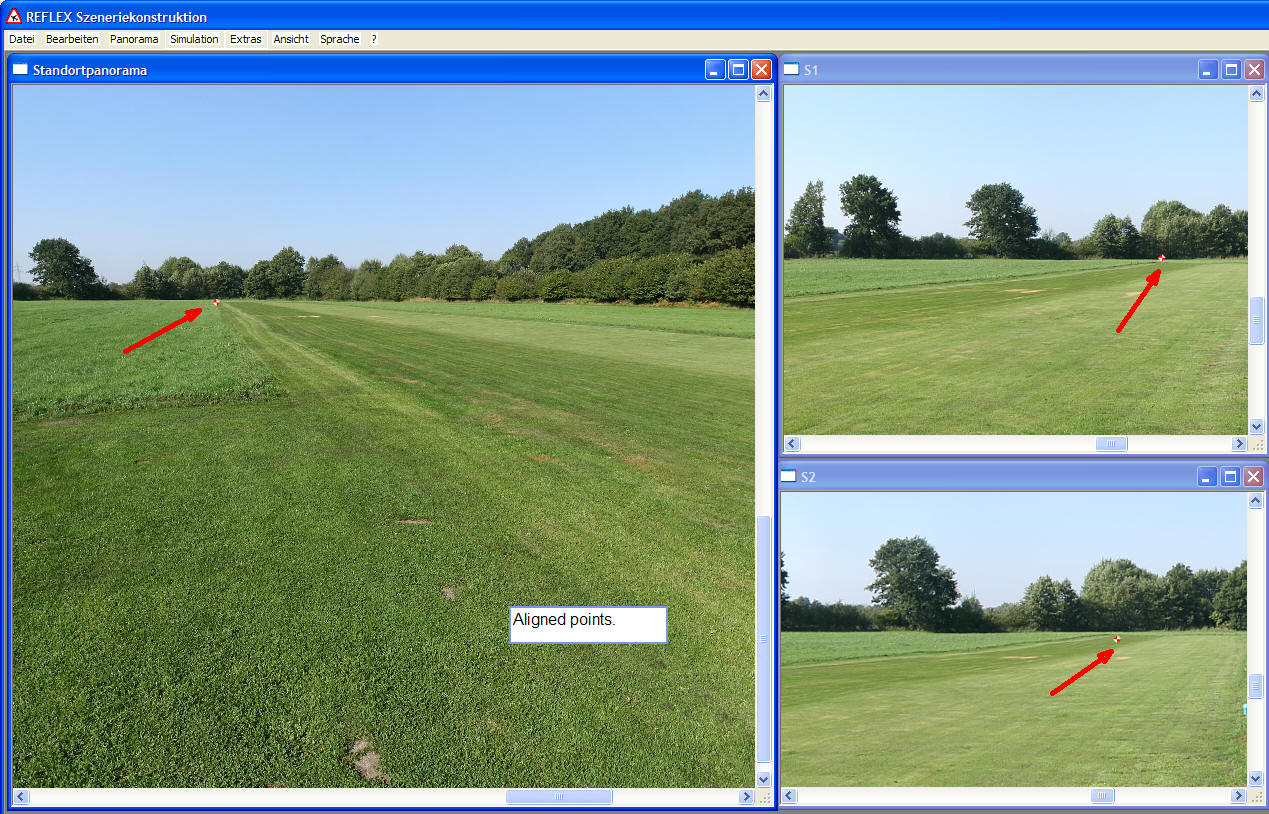
Task: Open the Bearbeiten menu
Action: coord(72,39)
